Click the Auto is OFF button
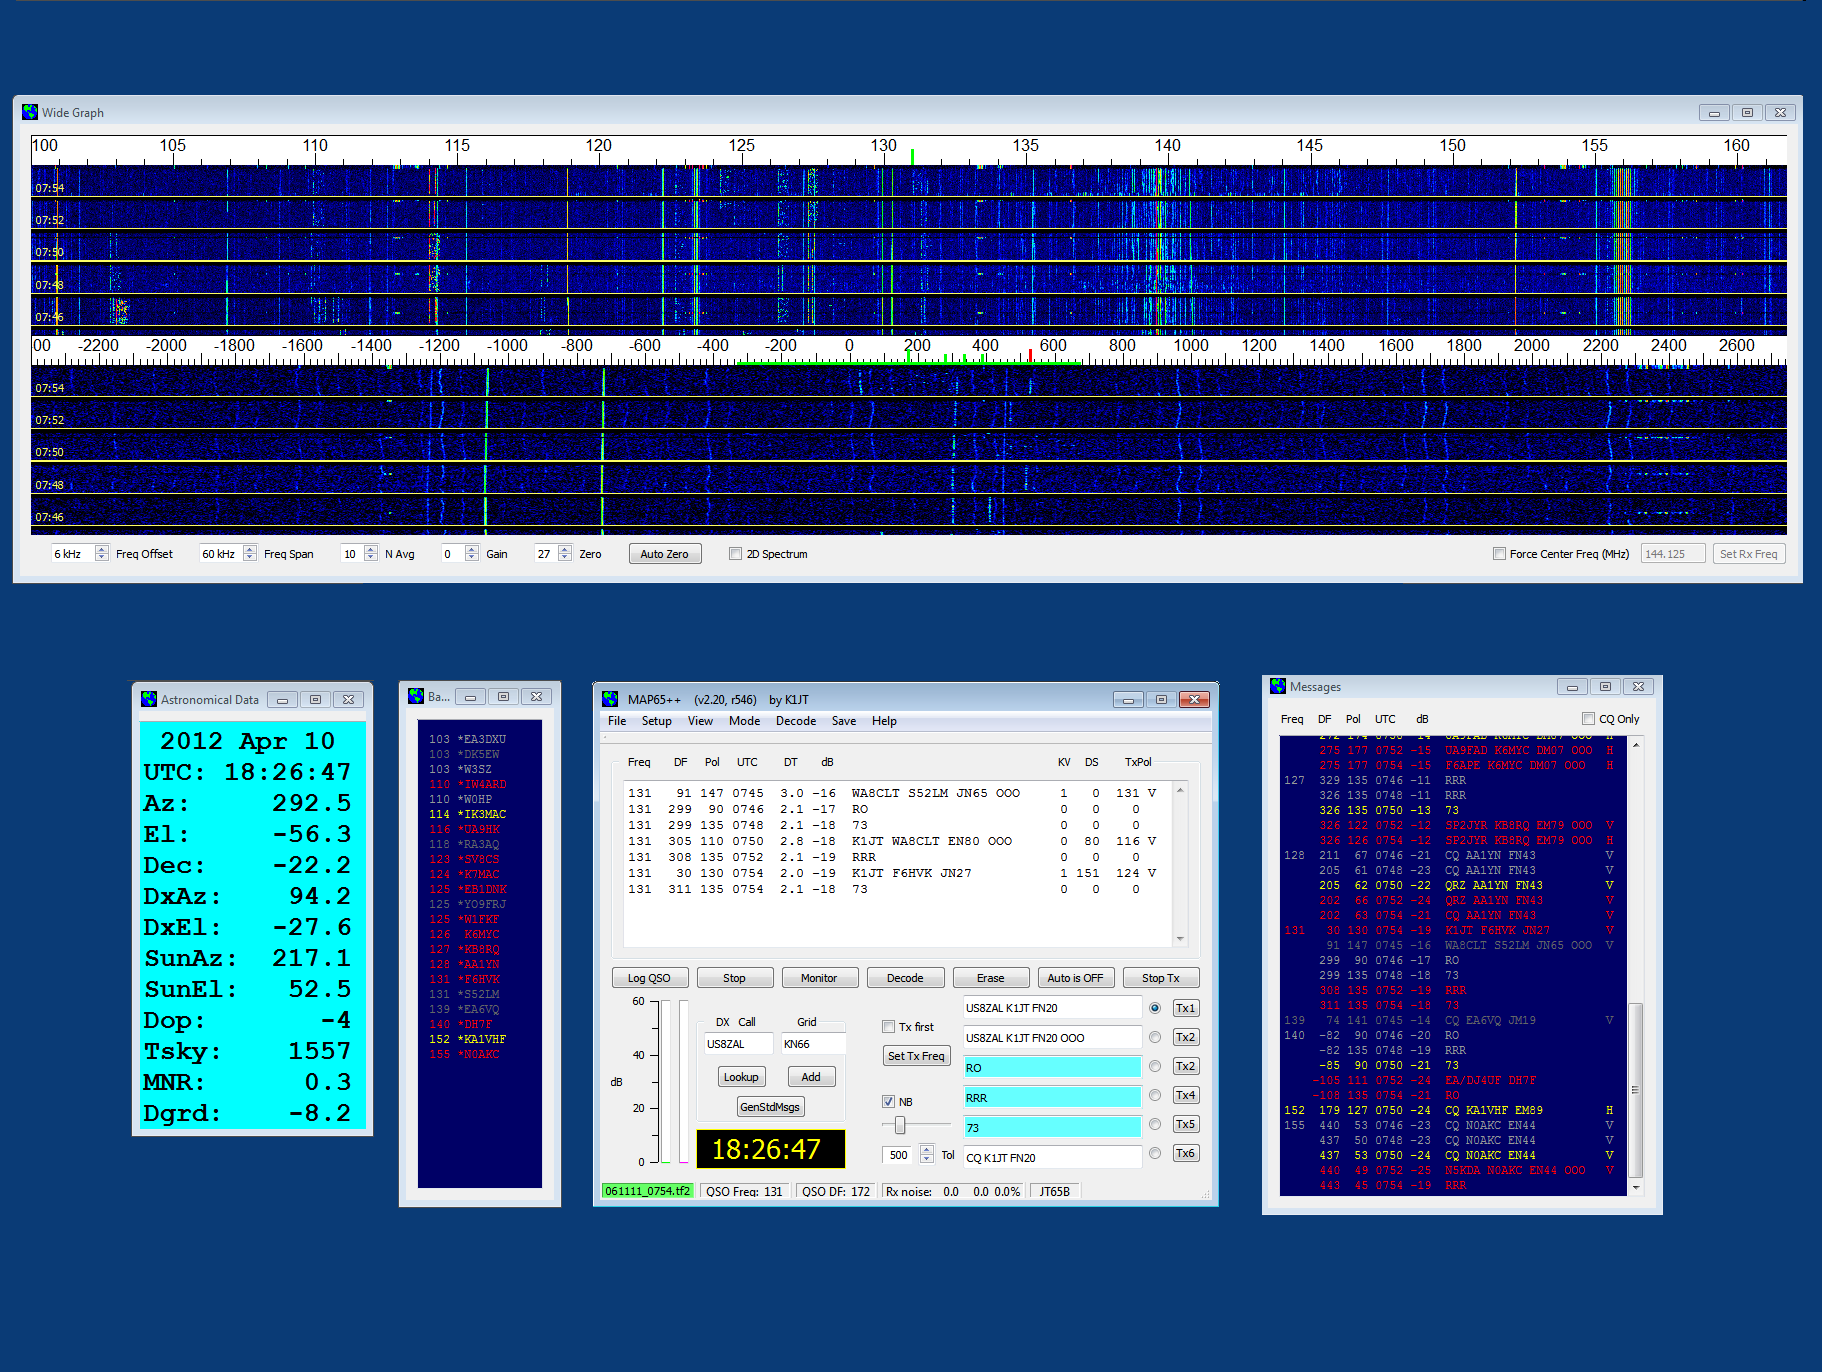This screenshot has width=1822, height=1372. 1076,978
